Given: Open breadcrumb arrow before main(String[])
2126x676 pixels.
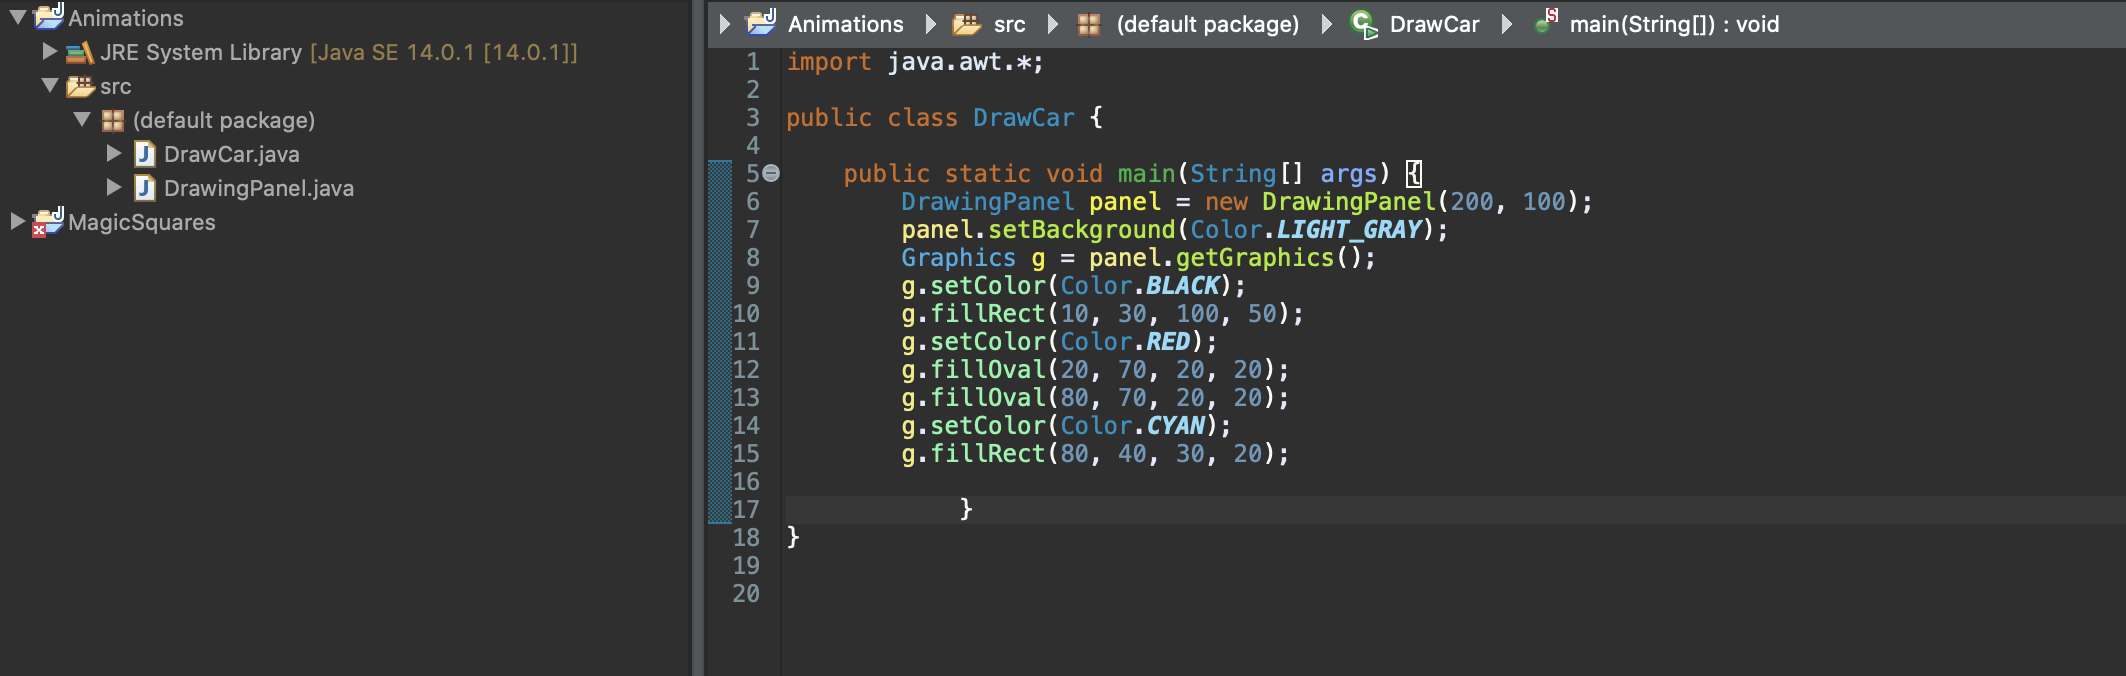Looking at the screenshot, I should click(x=1507, y=24).
